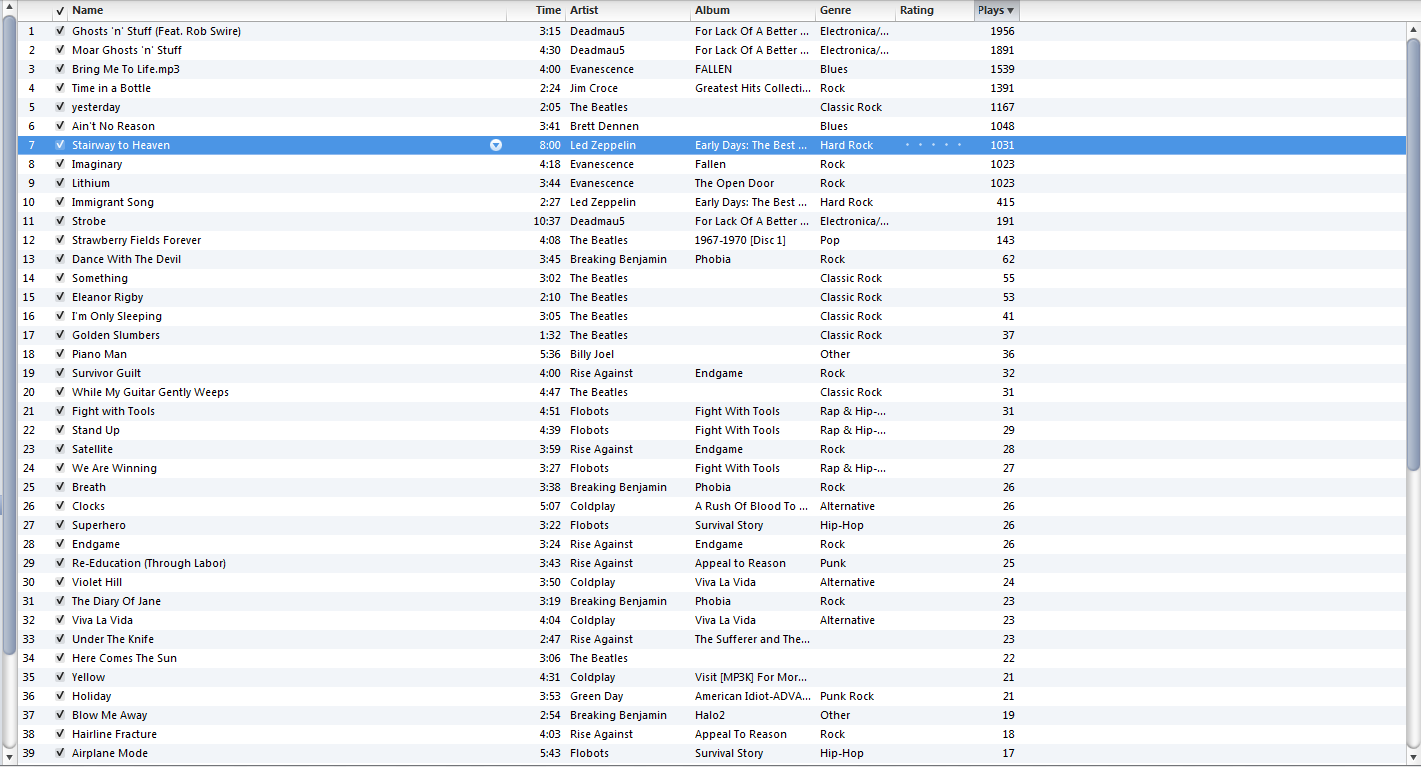The image size is (1421, 767).
Task: Select the song Violet Hill
Action: (x=97, y=582)
